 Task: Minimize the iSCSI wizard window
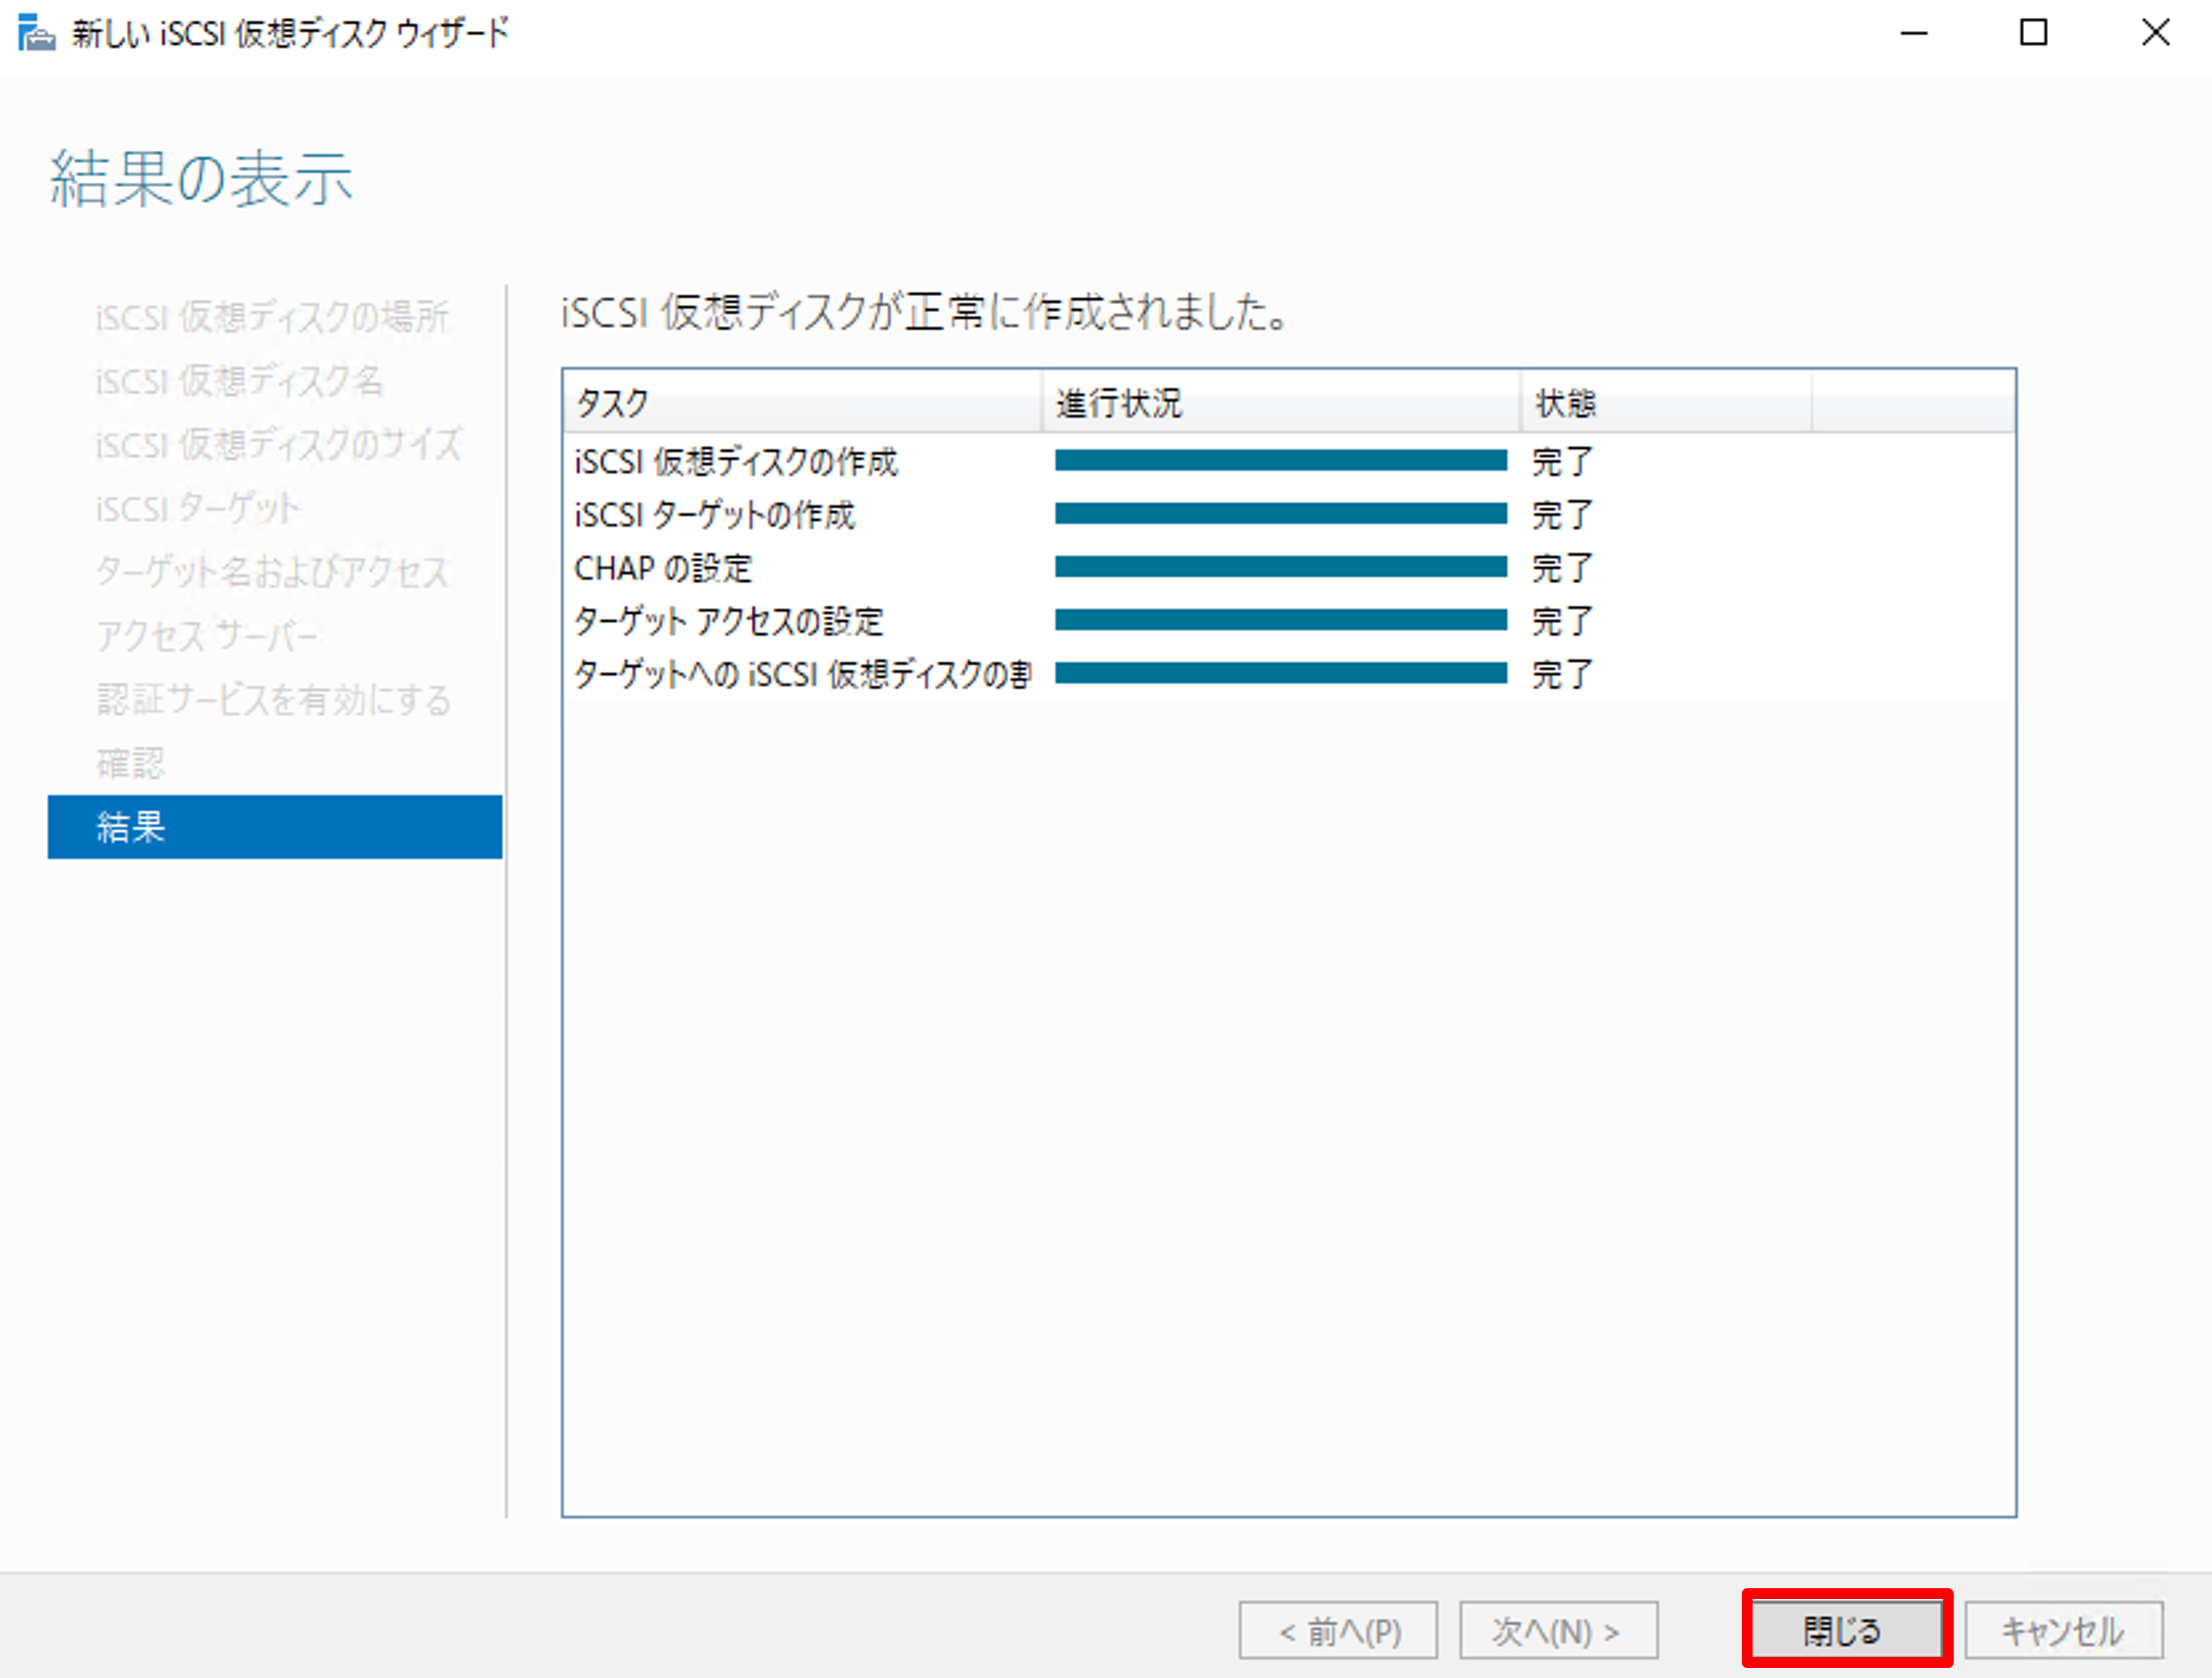1913,33
